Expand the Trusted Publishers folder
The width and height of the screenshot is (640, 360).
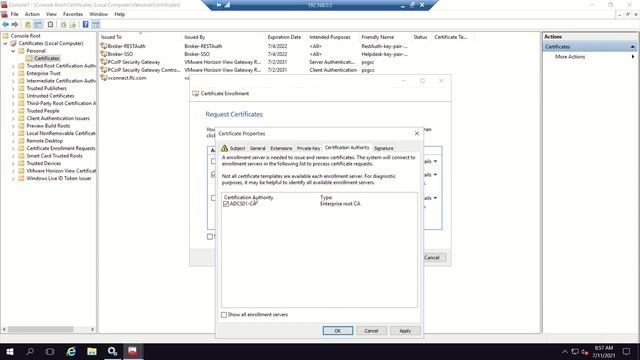pos(13,89)
